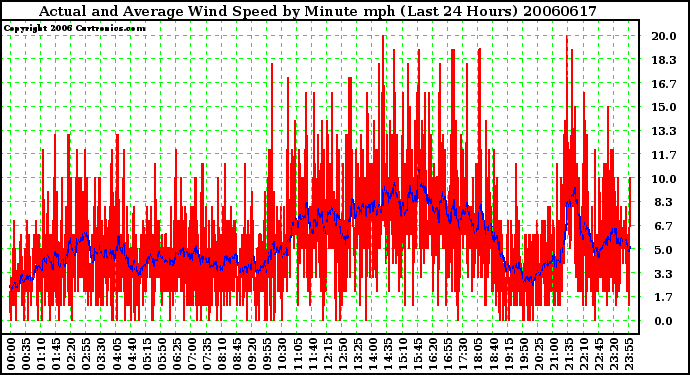Click the 15.0 y-axis label
This screenshot has height=375, width=690.
[664, 107]
